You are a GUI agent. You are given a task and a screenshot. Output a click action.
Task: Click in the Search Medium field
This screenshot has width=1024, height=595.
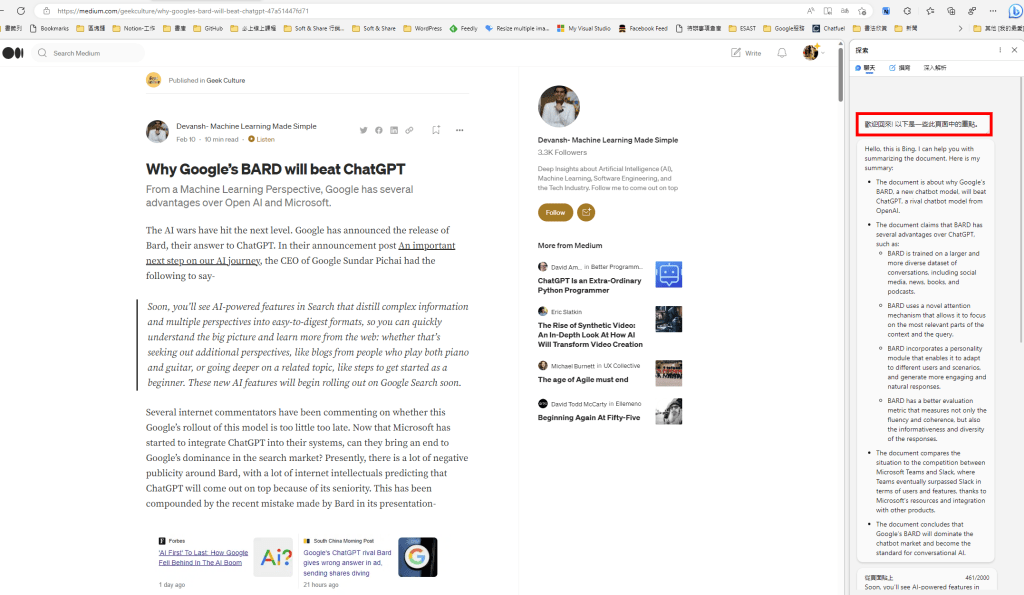pyautogui.click(x=91, y=53)
